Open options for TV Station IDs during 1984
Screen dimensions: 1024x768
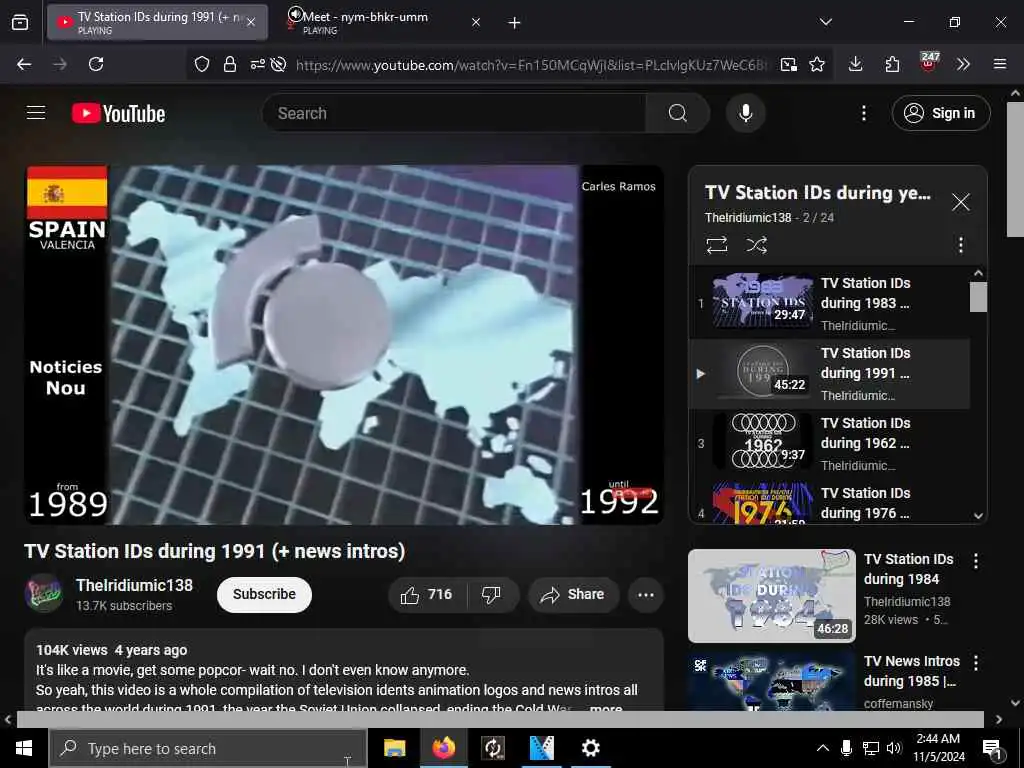(976, 560)
